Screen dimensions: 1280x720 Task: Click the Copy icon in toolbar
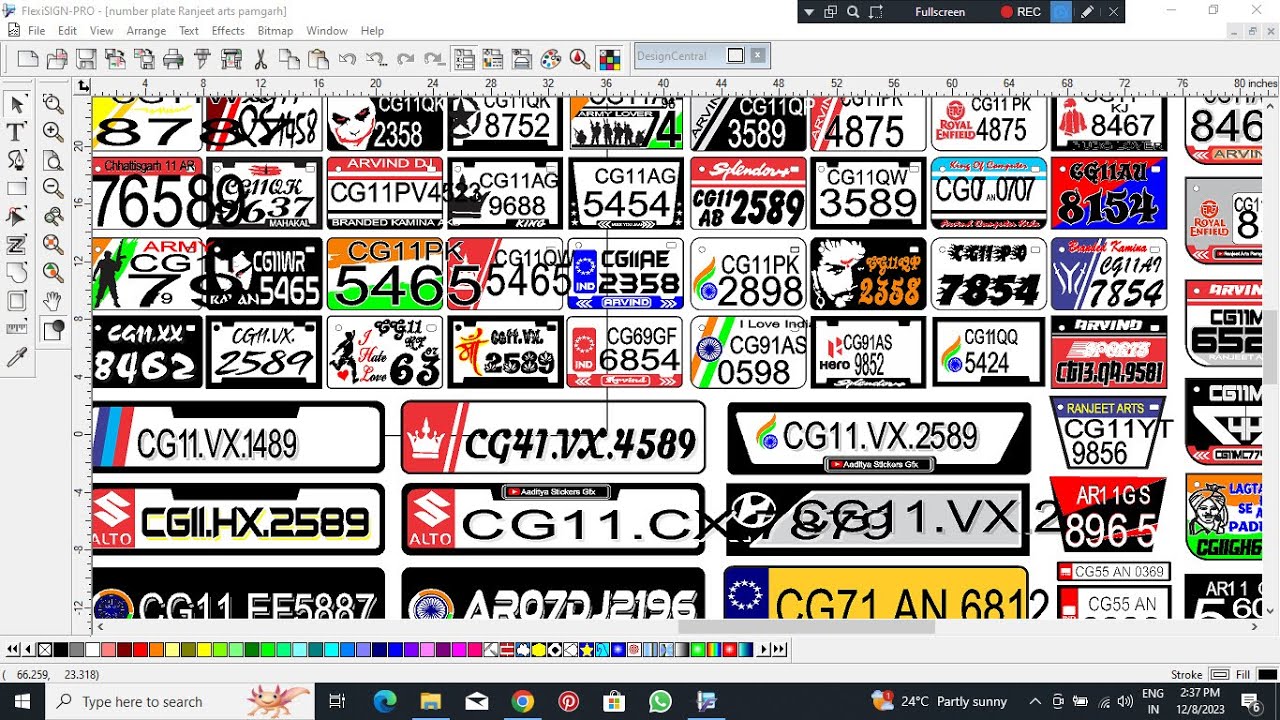(289, 58)
